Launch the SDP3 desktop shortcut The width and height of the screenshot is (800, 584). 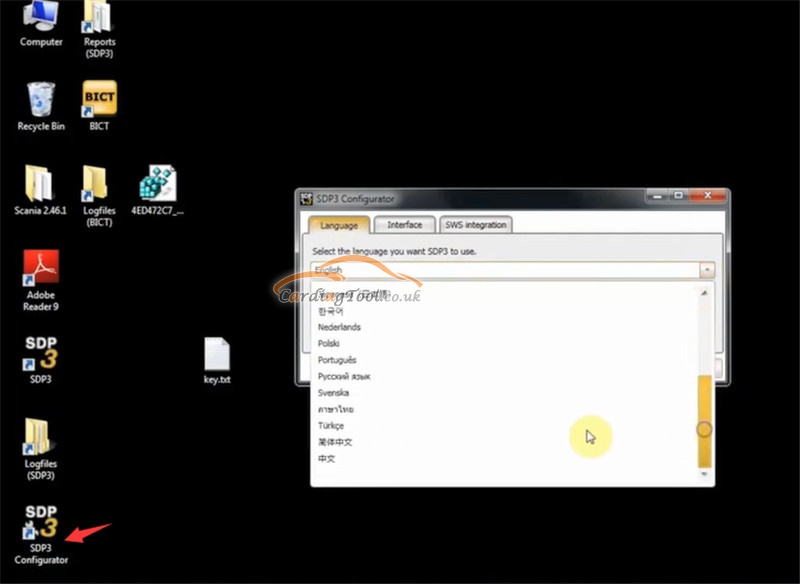(40, 360)
